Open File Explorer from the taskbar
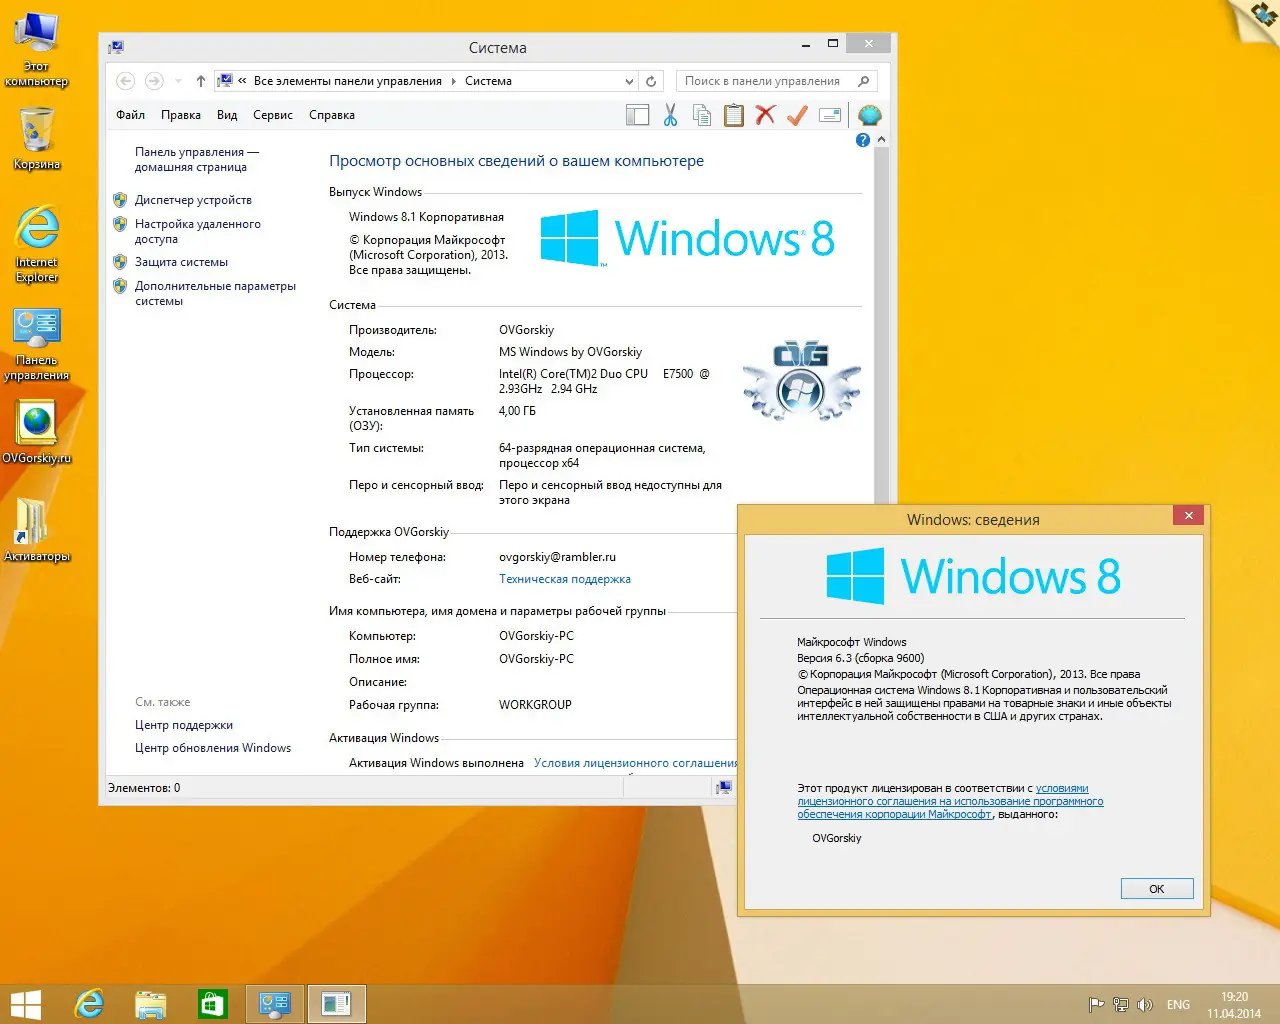Image resolution: width=1280 pixels, height=1024 pixels. click(x=151, y=1004)
